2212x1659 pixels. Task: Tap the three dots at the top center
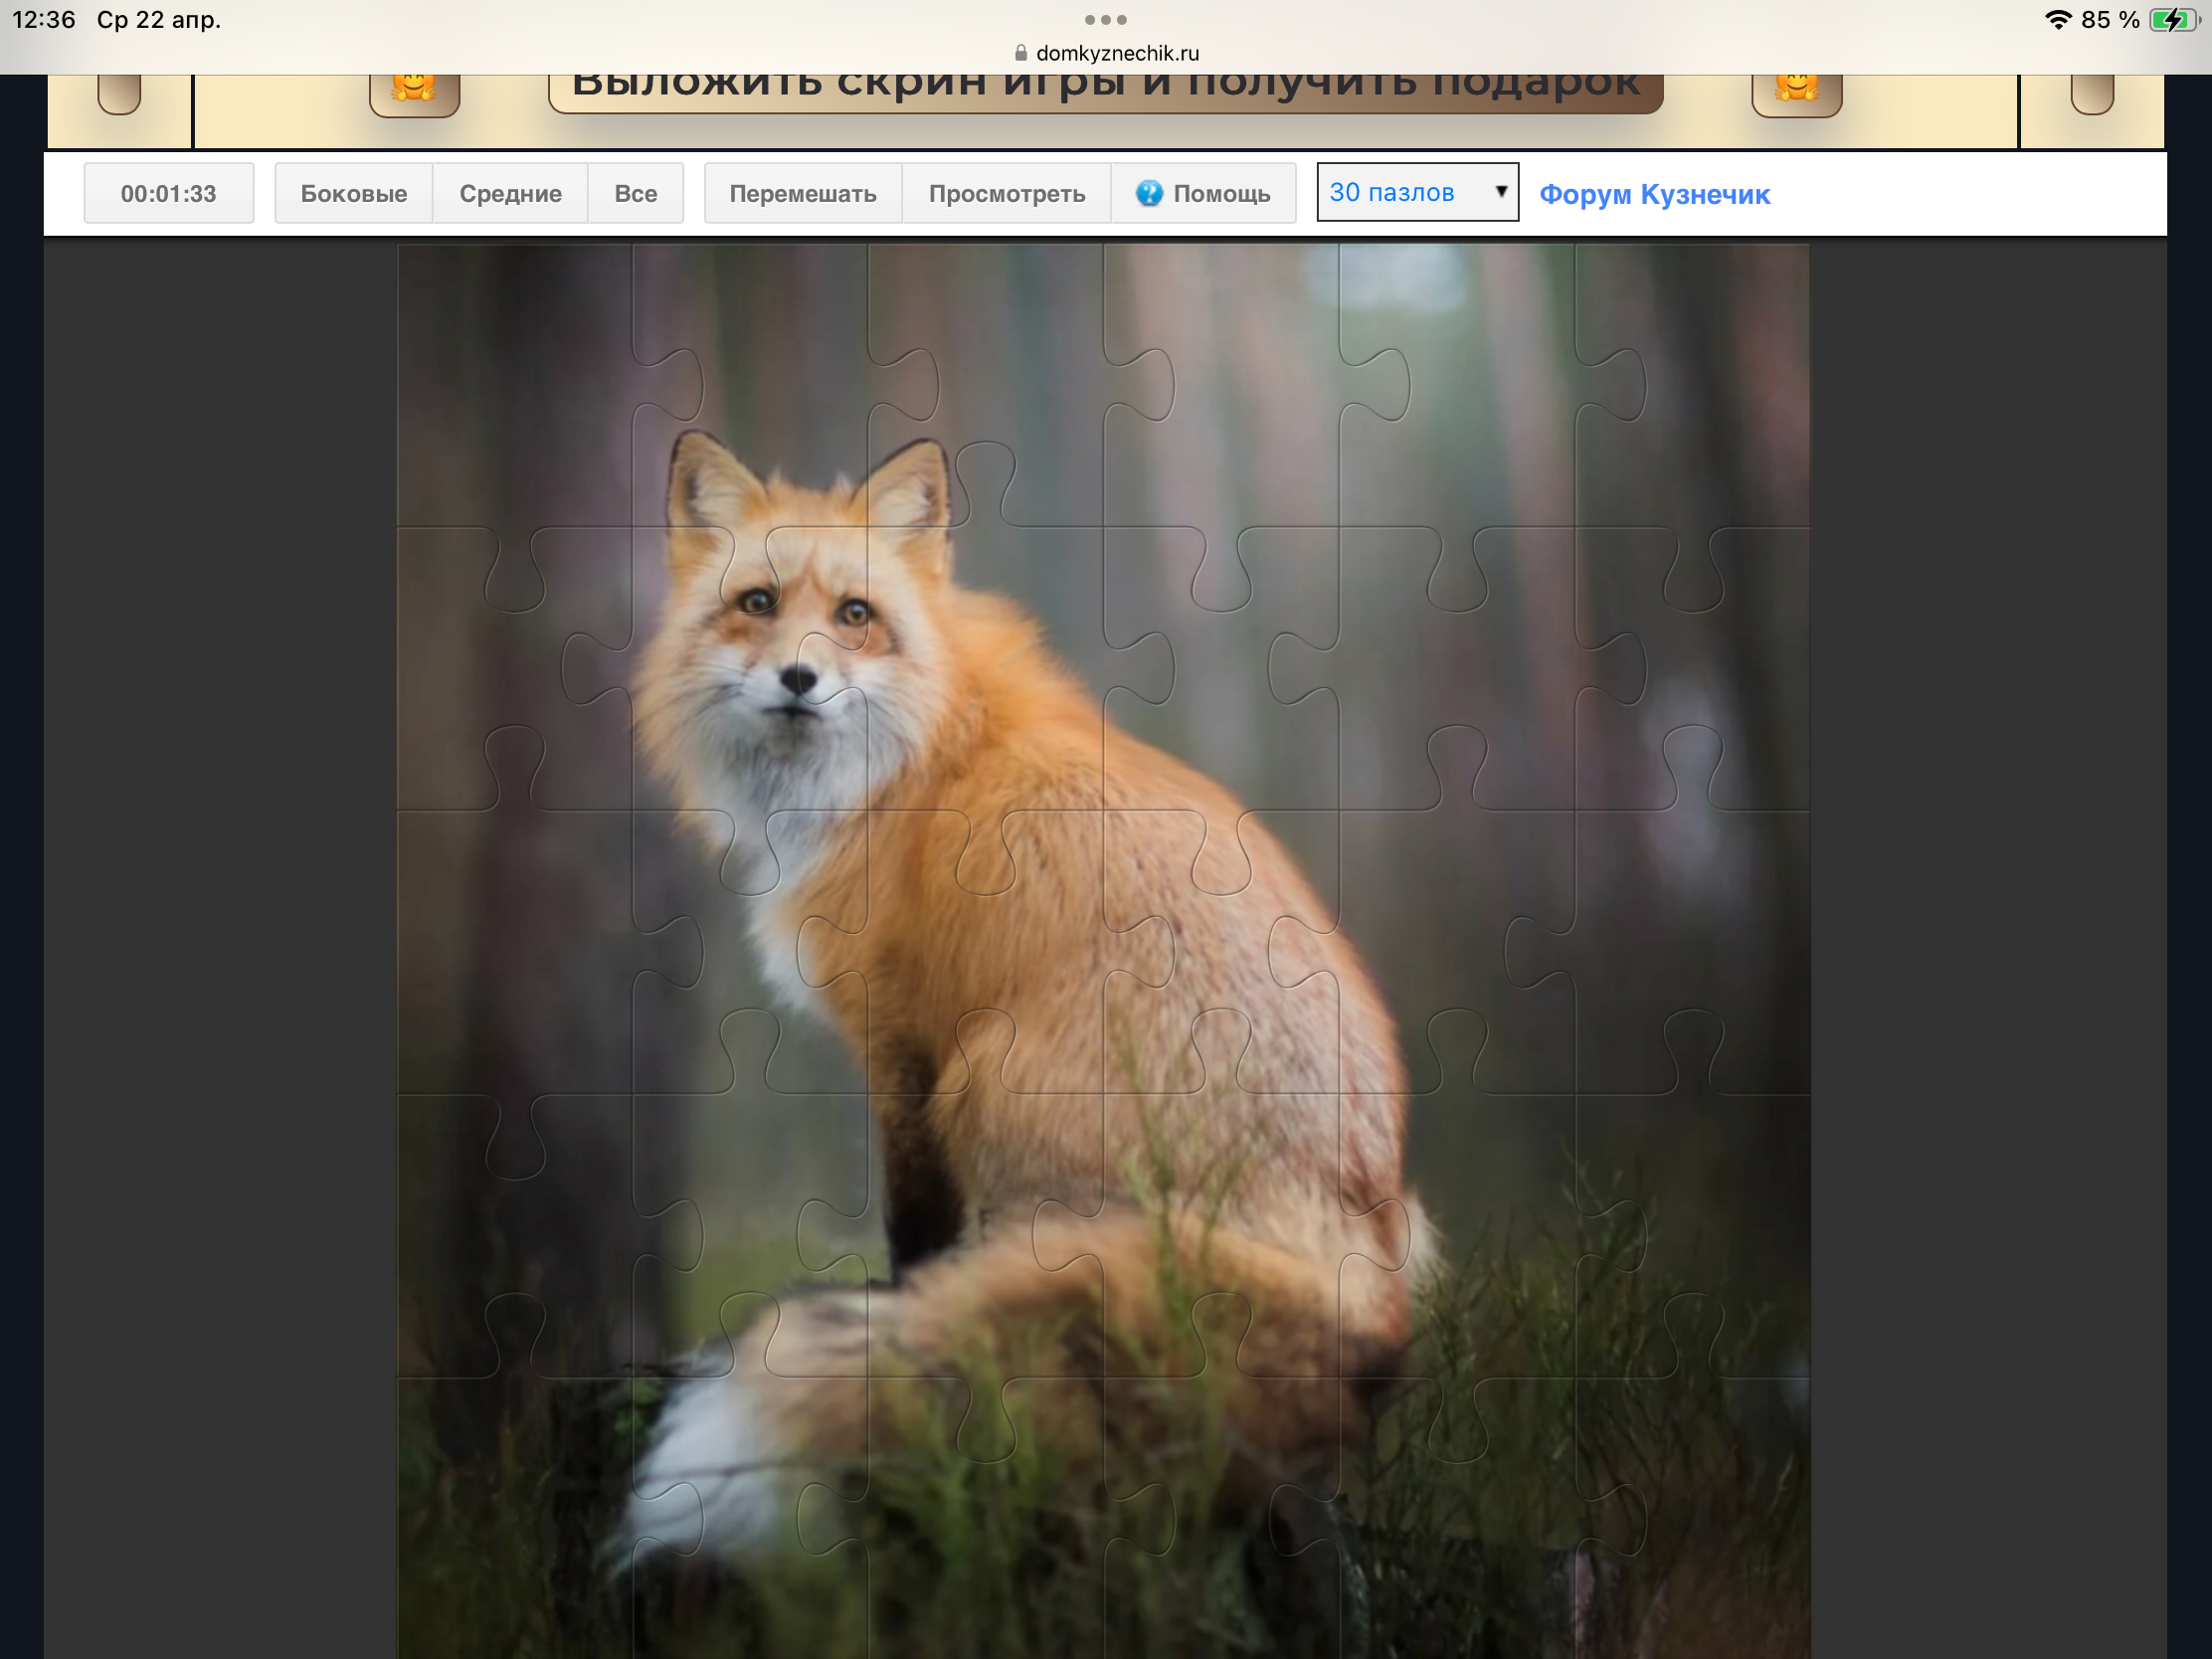tap(1105, 20)
